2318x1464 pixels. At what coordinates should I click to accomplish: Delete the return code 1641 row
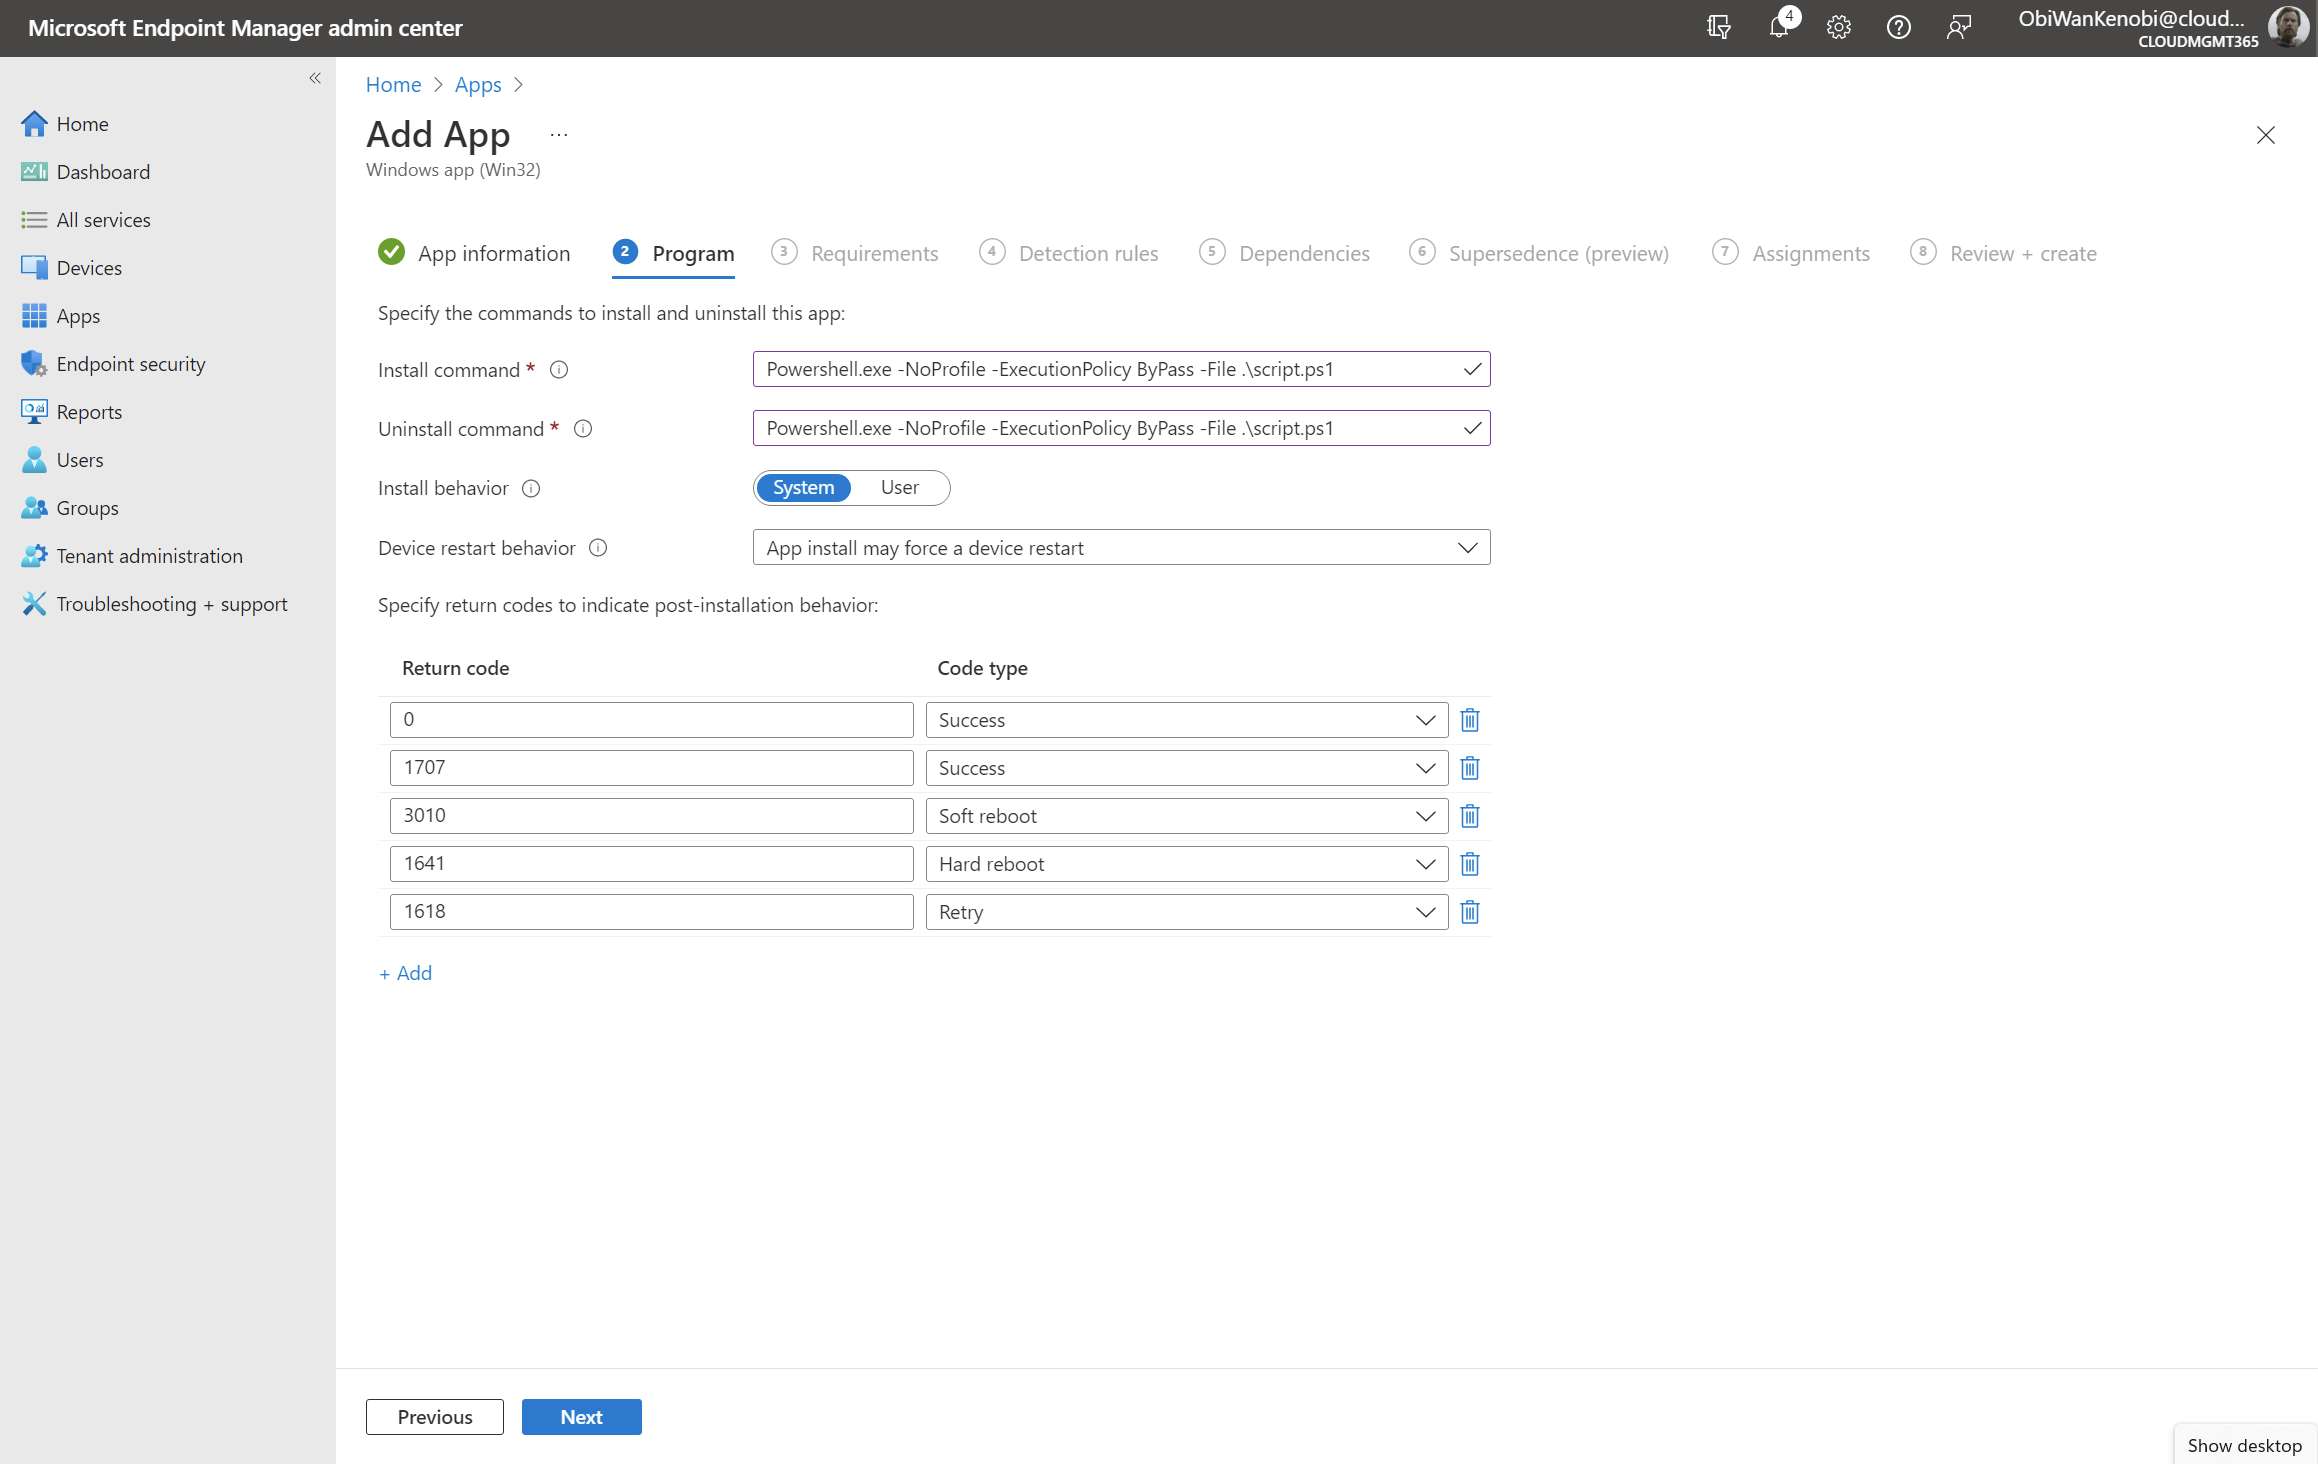point(1469,864)
